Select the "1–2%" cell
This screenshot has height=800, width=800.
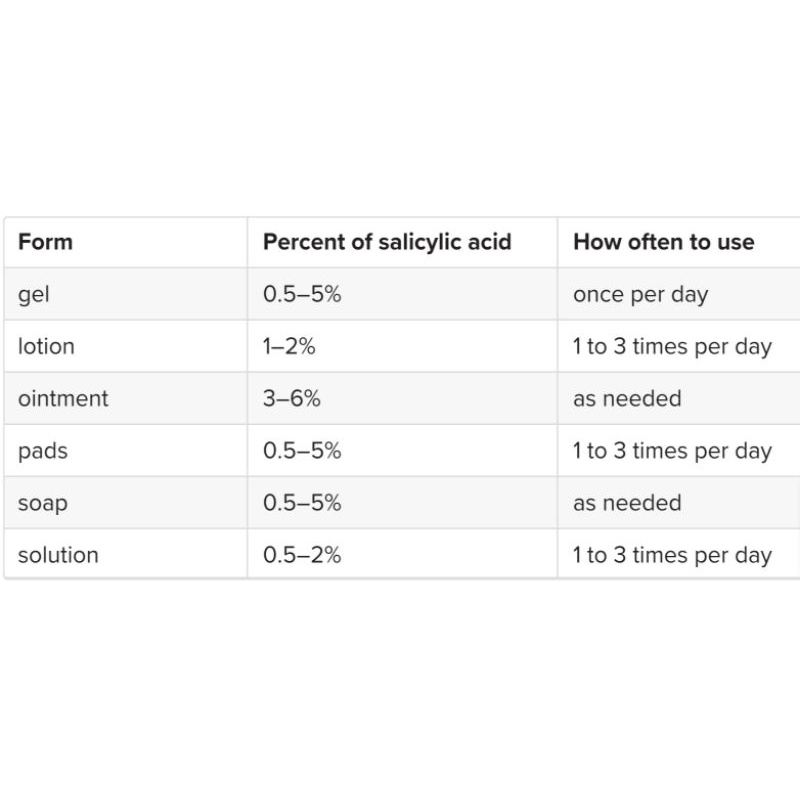pos(289,346)
